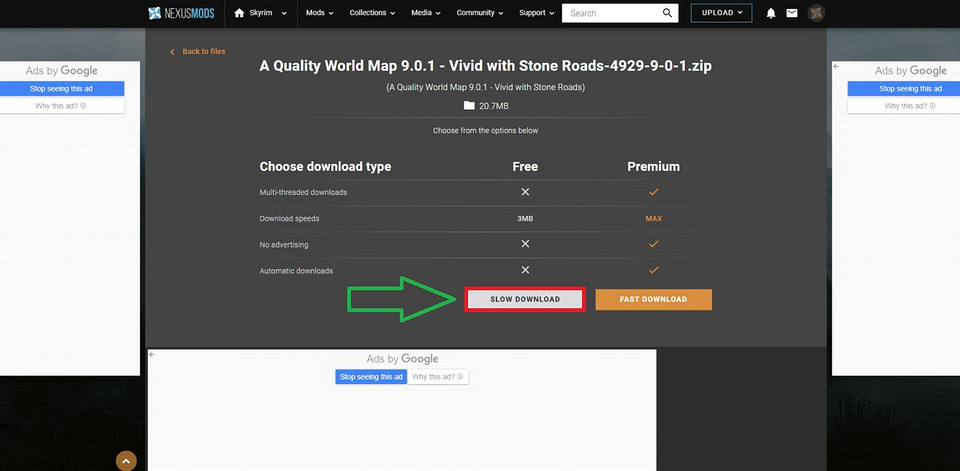Screen dimensions: 960x471
Task: Open the notifications bell
Action: tap(771, 13)
